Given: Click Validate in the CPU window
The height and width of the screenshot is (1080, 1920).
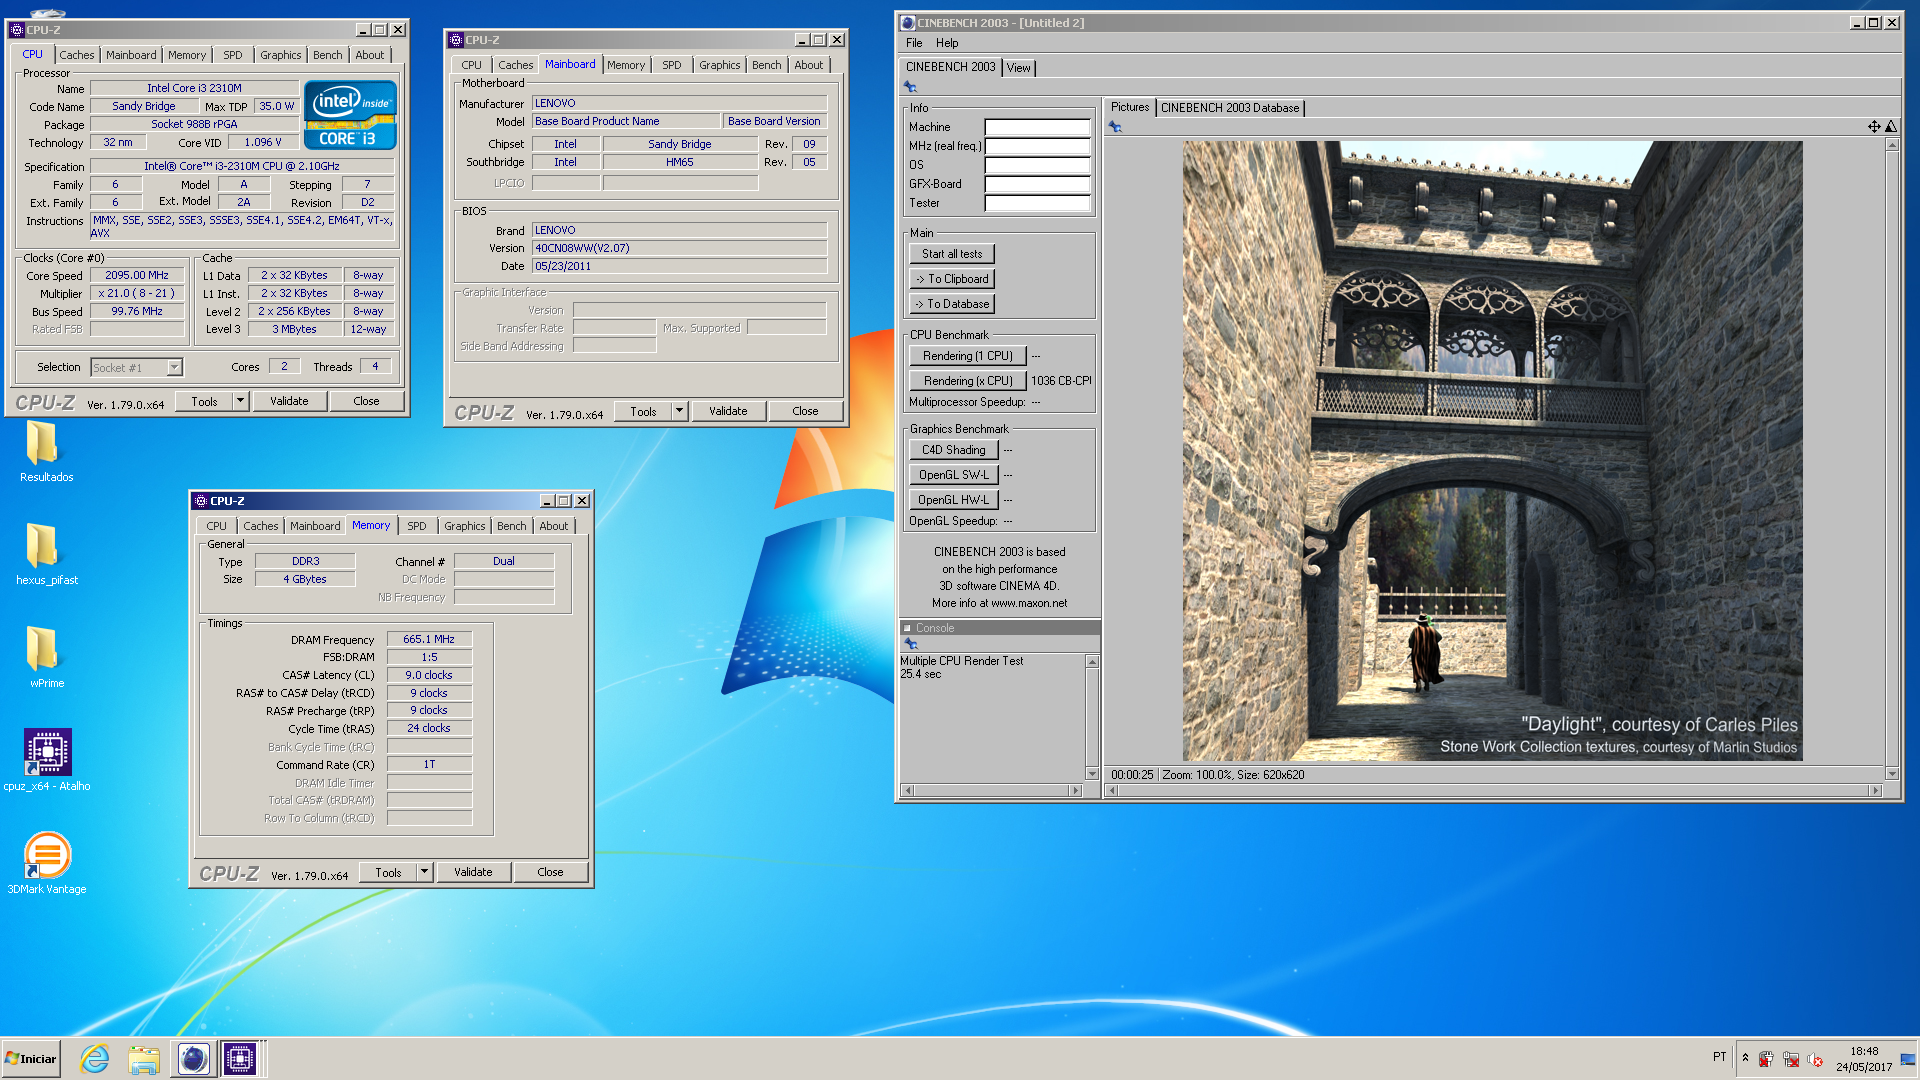Looking at the screenshot, I should [289, 401].
